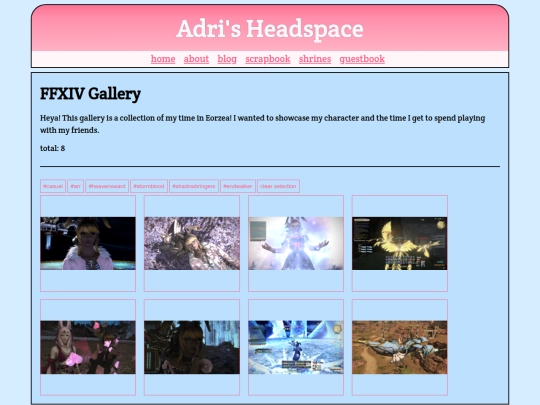Visit the scrapbook page
The height and width of the screenshot is (405, 540).
(x=268, y=59)
